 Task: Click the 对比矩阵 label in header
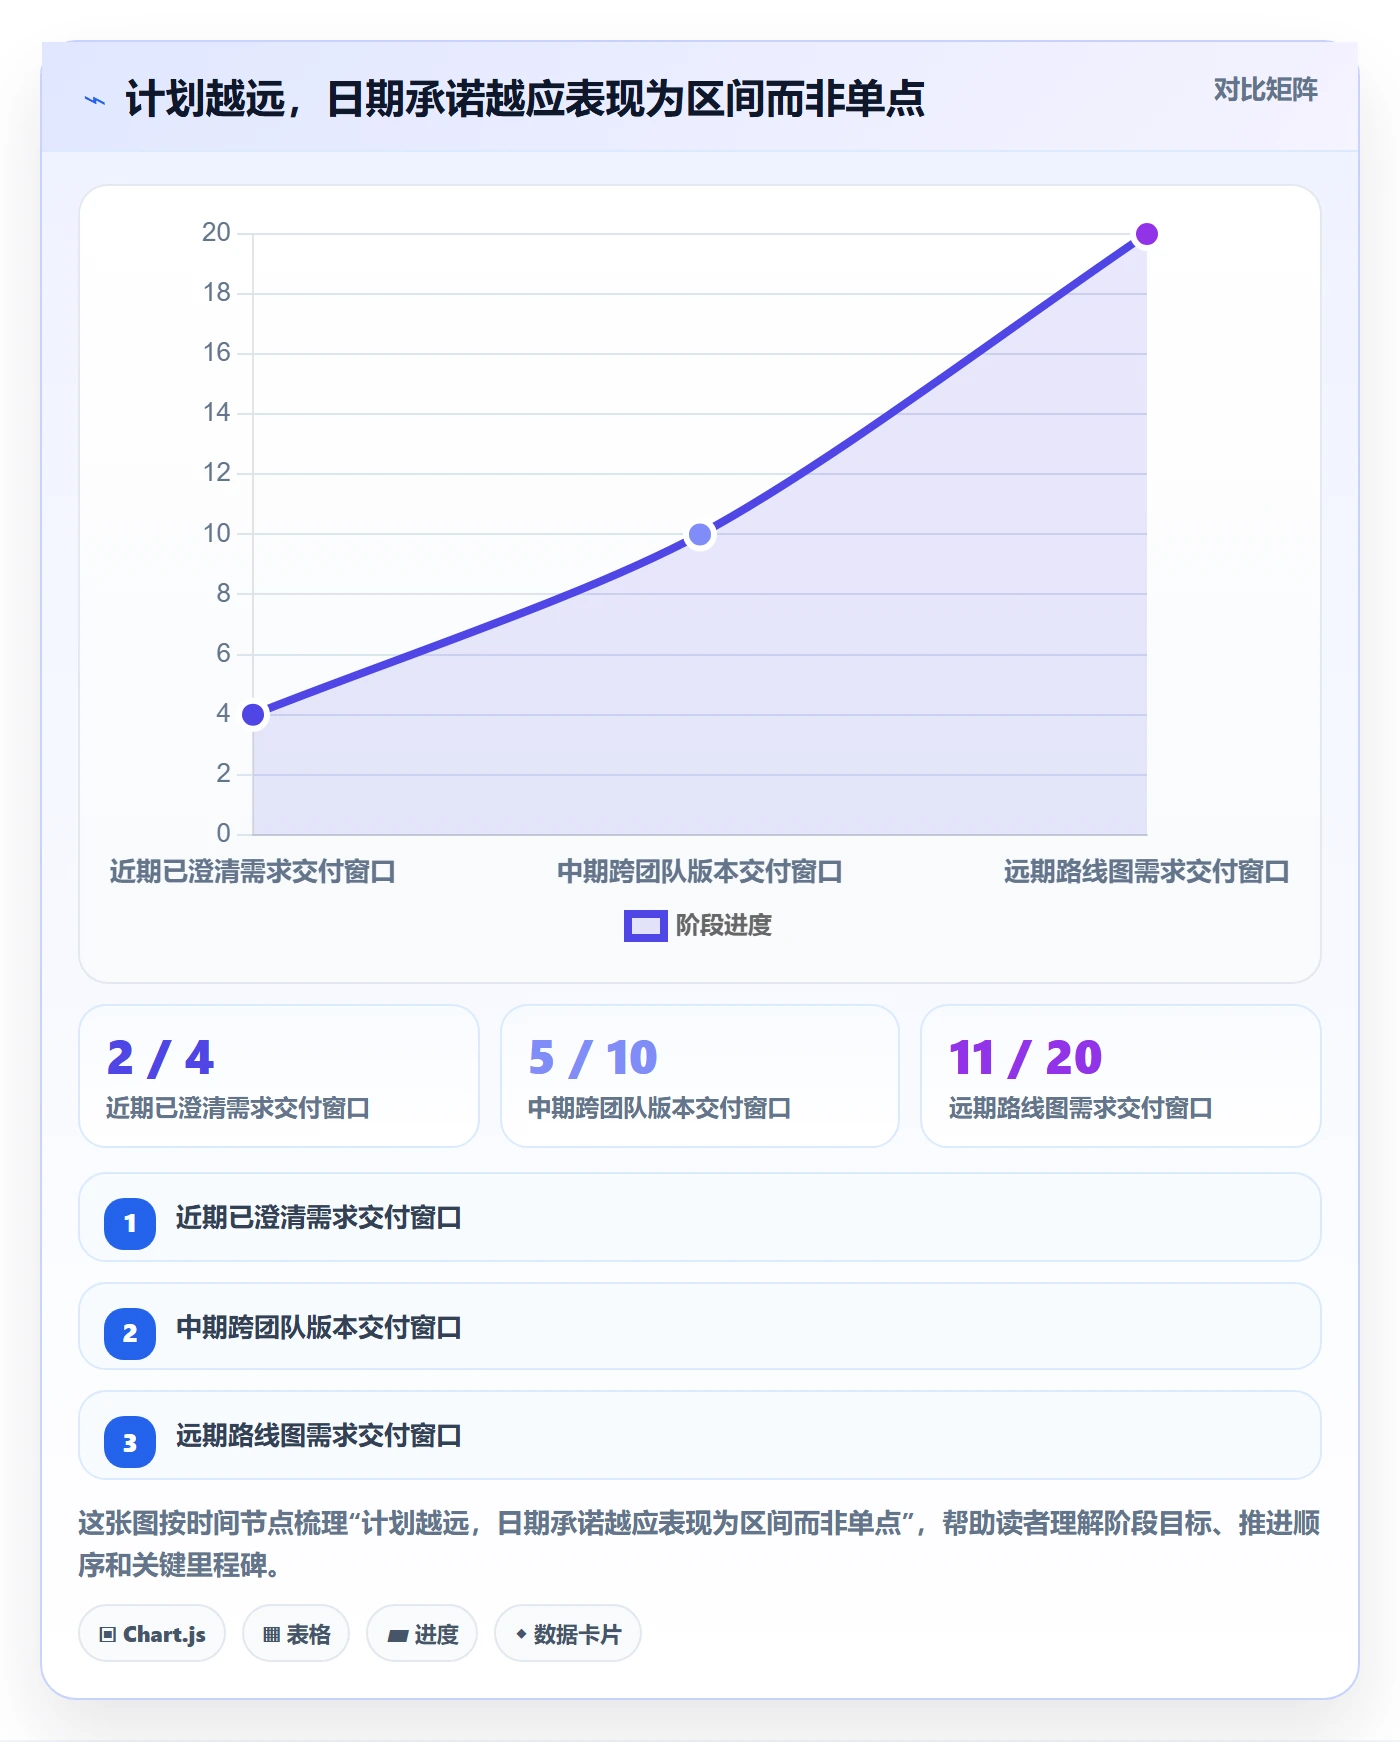point(1265,90)
